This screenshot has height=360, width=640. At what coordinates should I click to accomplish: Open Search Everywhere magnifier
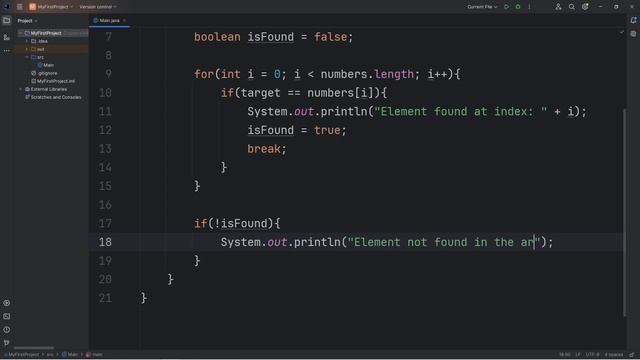[571, 7]
